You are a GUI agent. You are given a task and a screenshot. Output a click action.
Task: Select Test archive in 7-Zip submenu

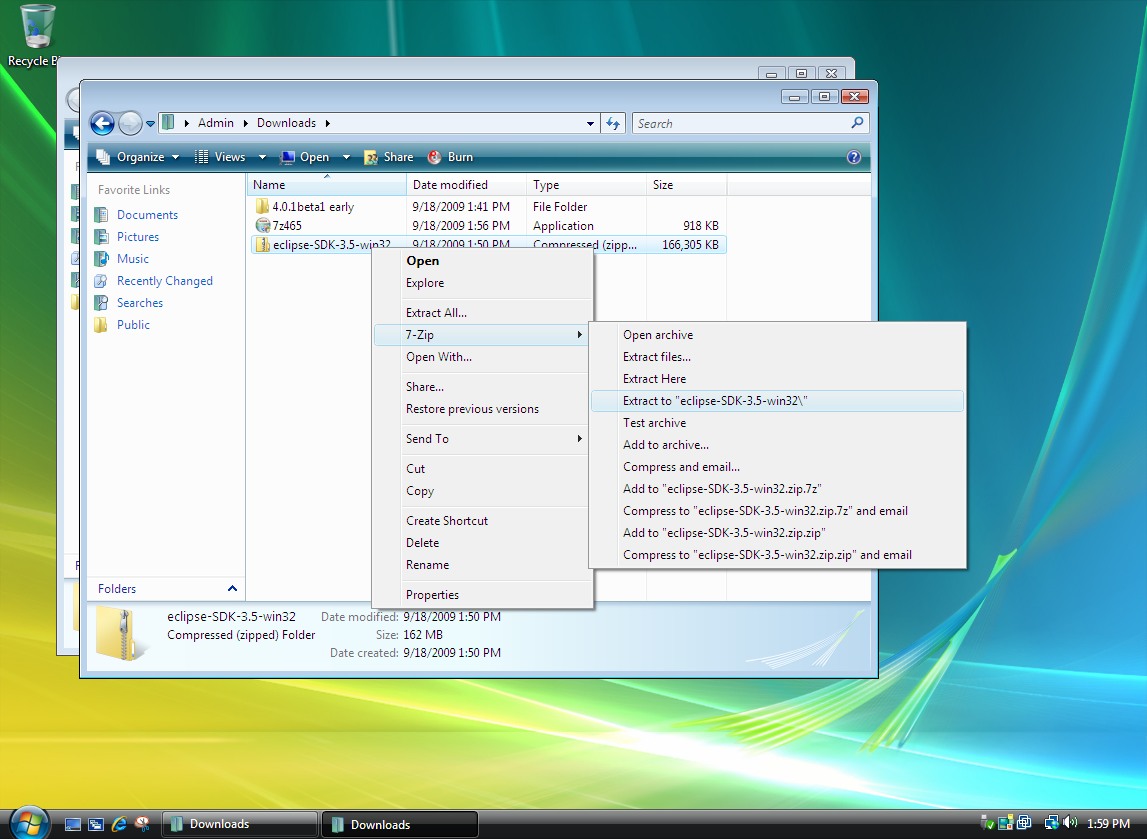[x=777, y=423]
